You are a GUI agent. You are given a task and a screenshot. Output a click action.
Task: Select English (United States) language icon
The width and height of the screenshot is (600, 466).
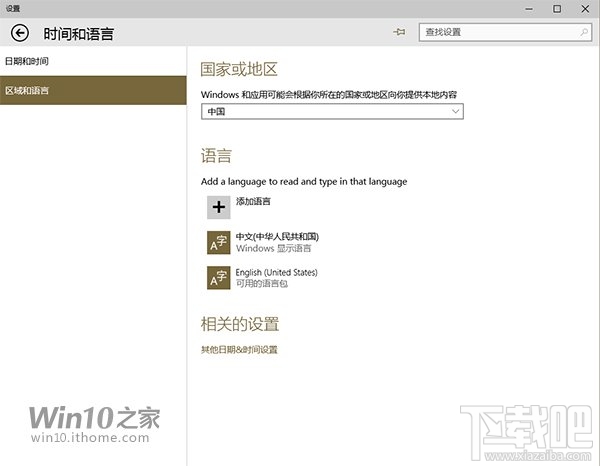click(218, 278)
